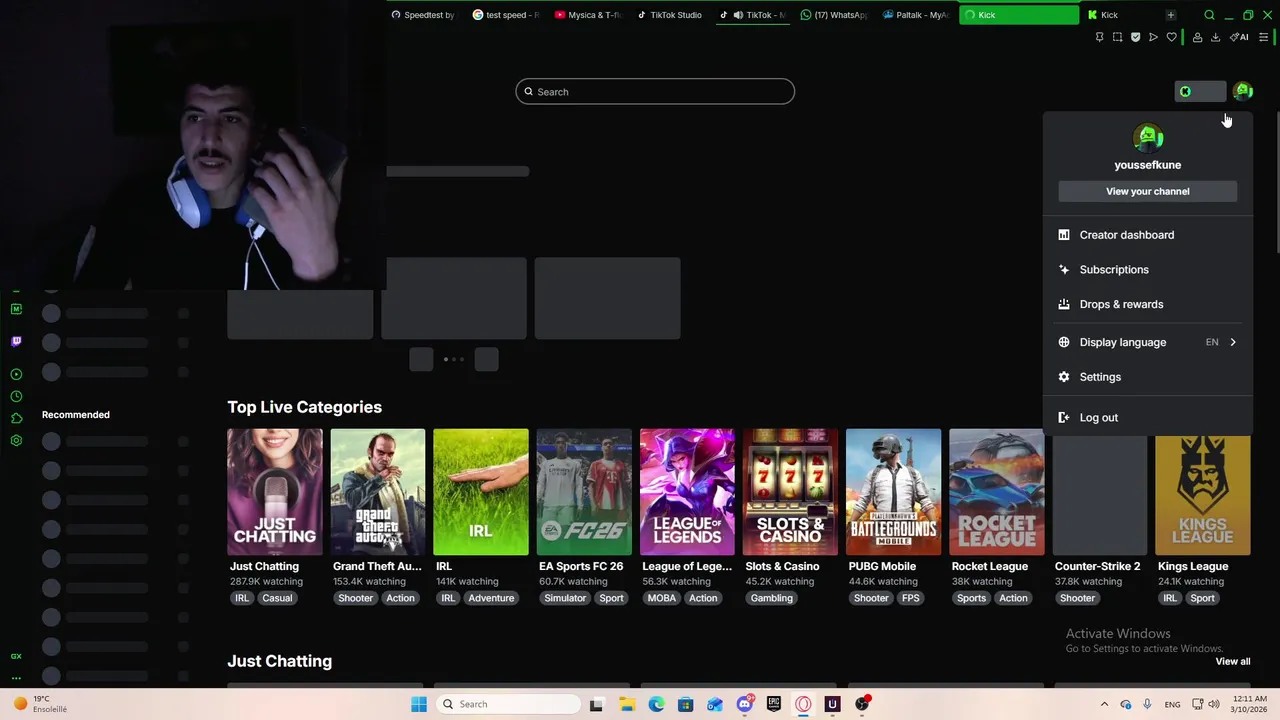The height and width of the screenshot is (720, 1280).
Task: Click the Windows Start button
Action: 419,704
